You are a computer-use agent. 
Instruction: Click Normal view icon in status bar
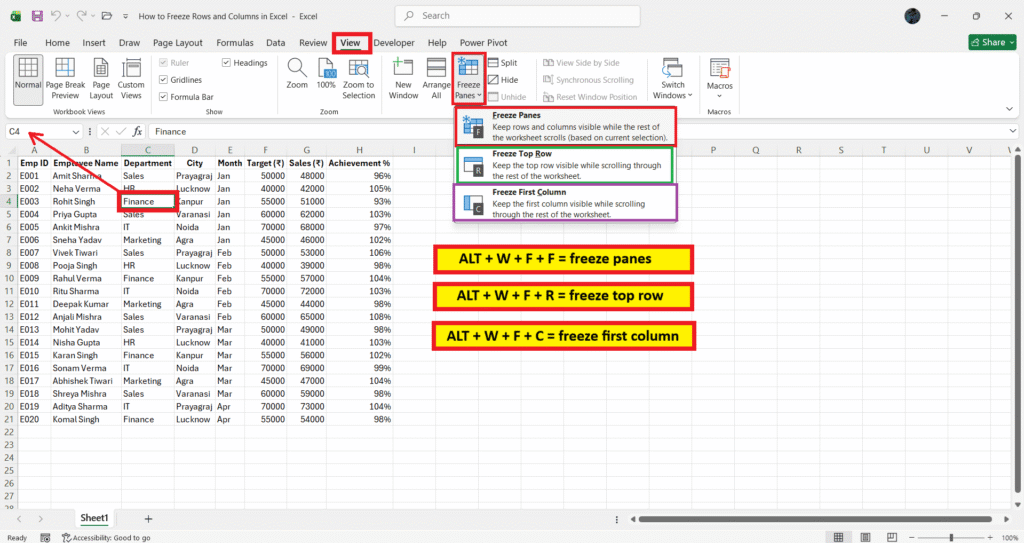click(x=839, y=537)
